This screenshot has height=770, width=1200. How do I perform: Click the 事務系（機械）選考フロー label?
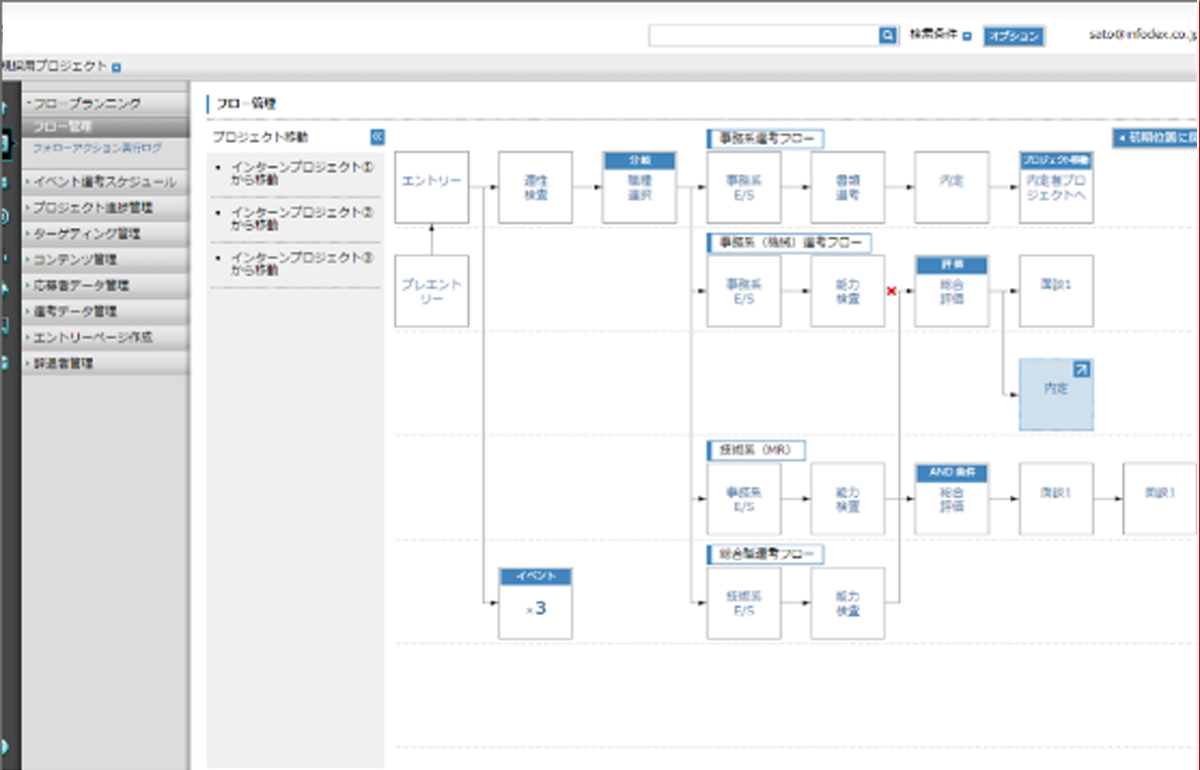(788, 242)
